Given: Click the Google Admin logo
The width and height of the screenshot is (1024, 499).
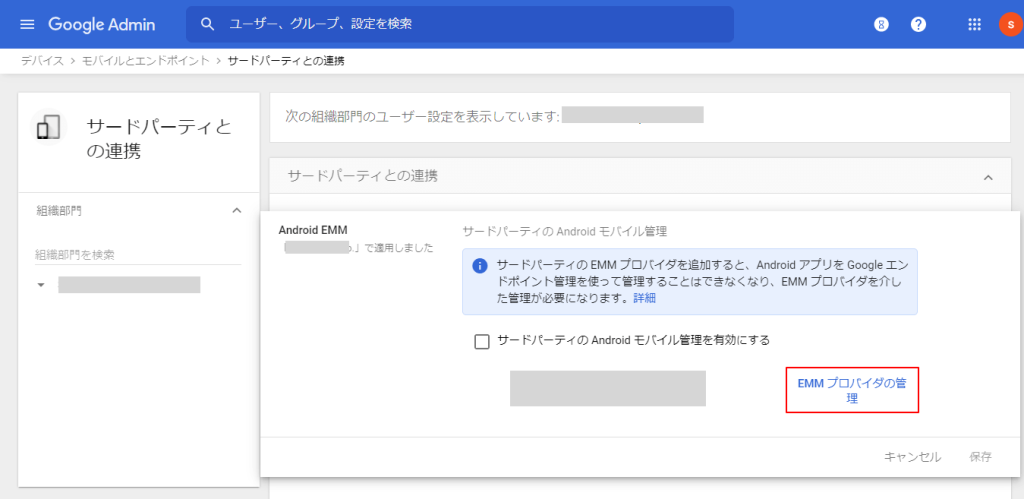Looking at the screenshot, I should [102, 25].
